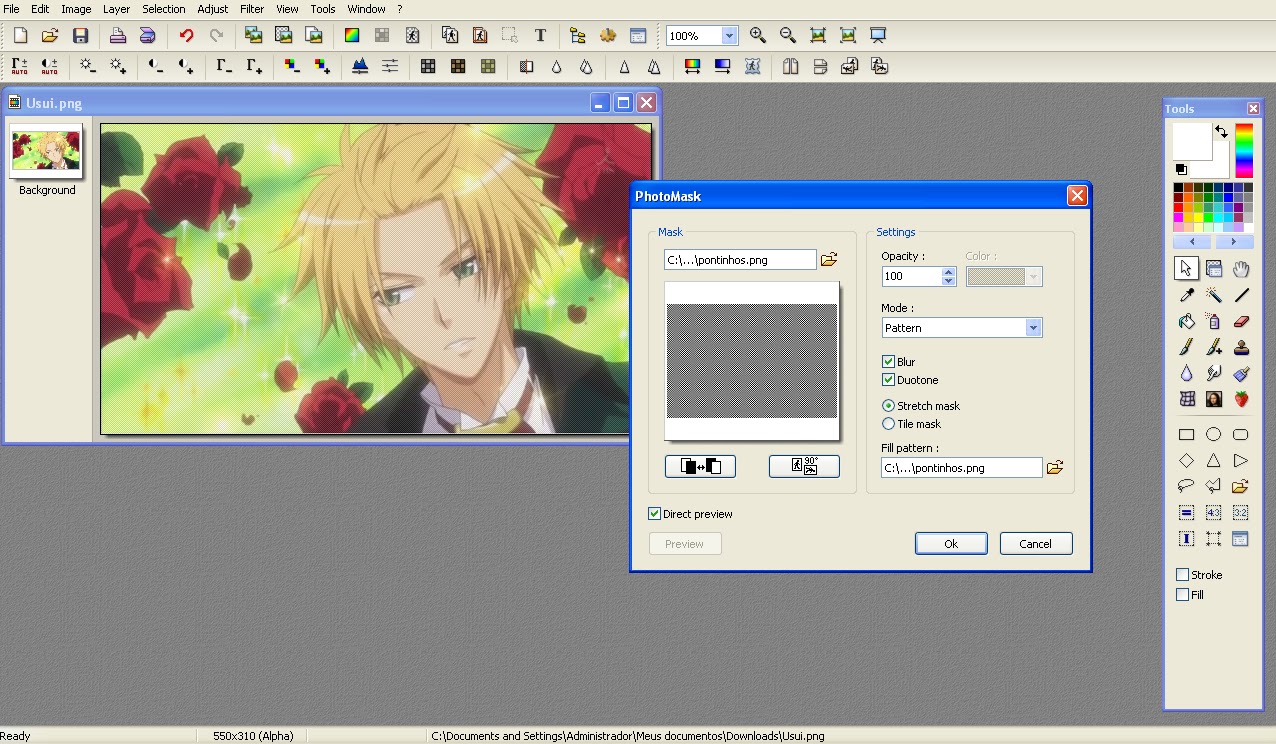The width and height of the screenshot is (1276, 744).
Task: Increase the Opacity value with up arrow
Action: (x=949, y=271)
